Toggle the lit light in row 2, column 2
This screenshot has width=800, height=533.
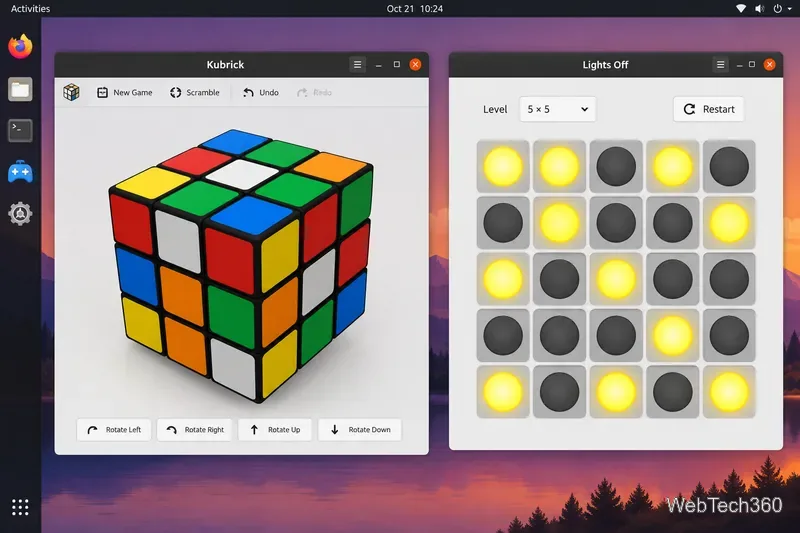pos(560,223)
